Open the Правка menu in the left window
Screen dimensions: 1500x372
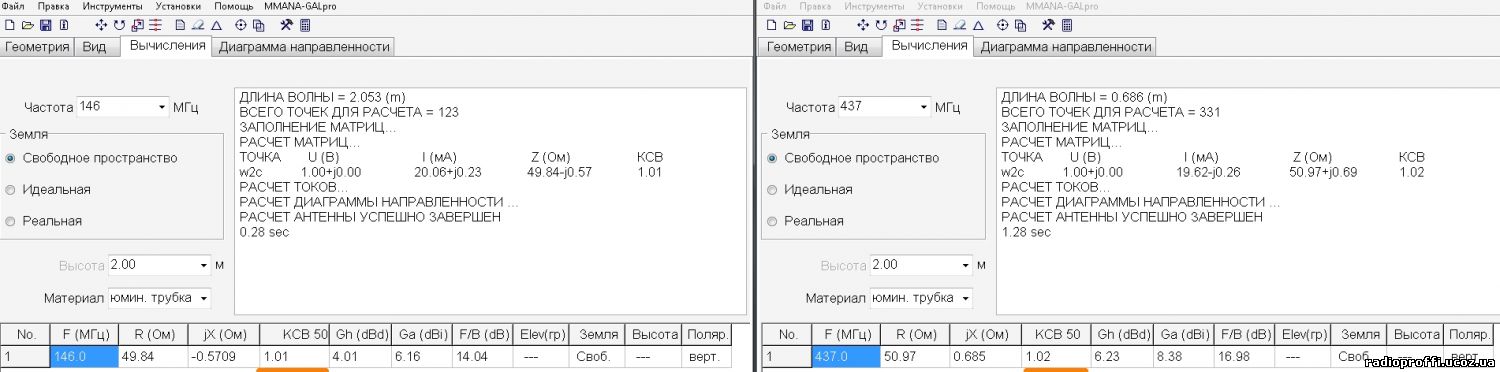point(54,6)
